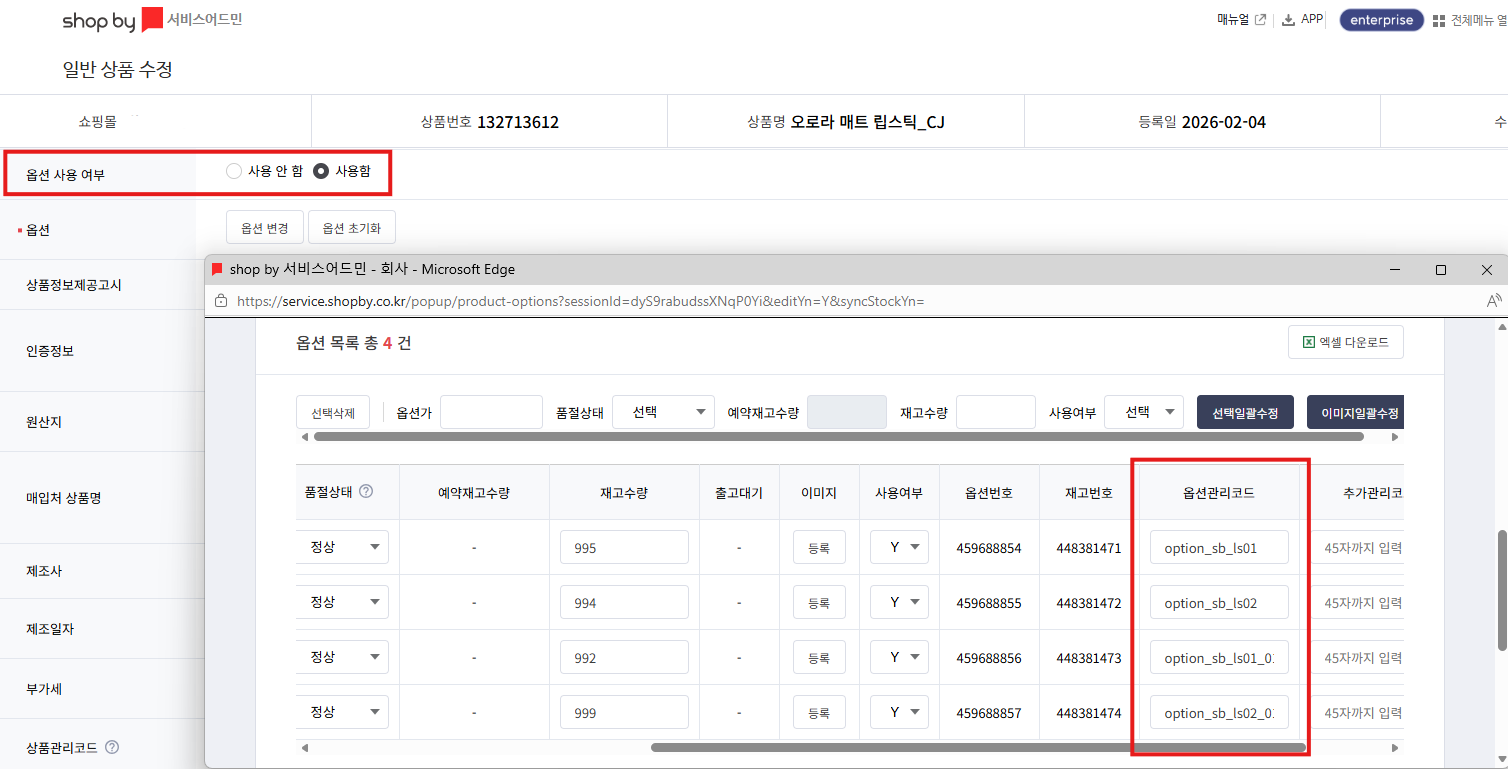
Task: Click the 부가세 section label
Action: pos(44,689)
